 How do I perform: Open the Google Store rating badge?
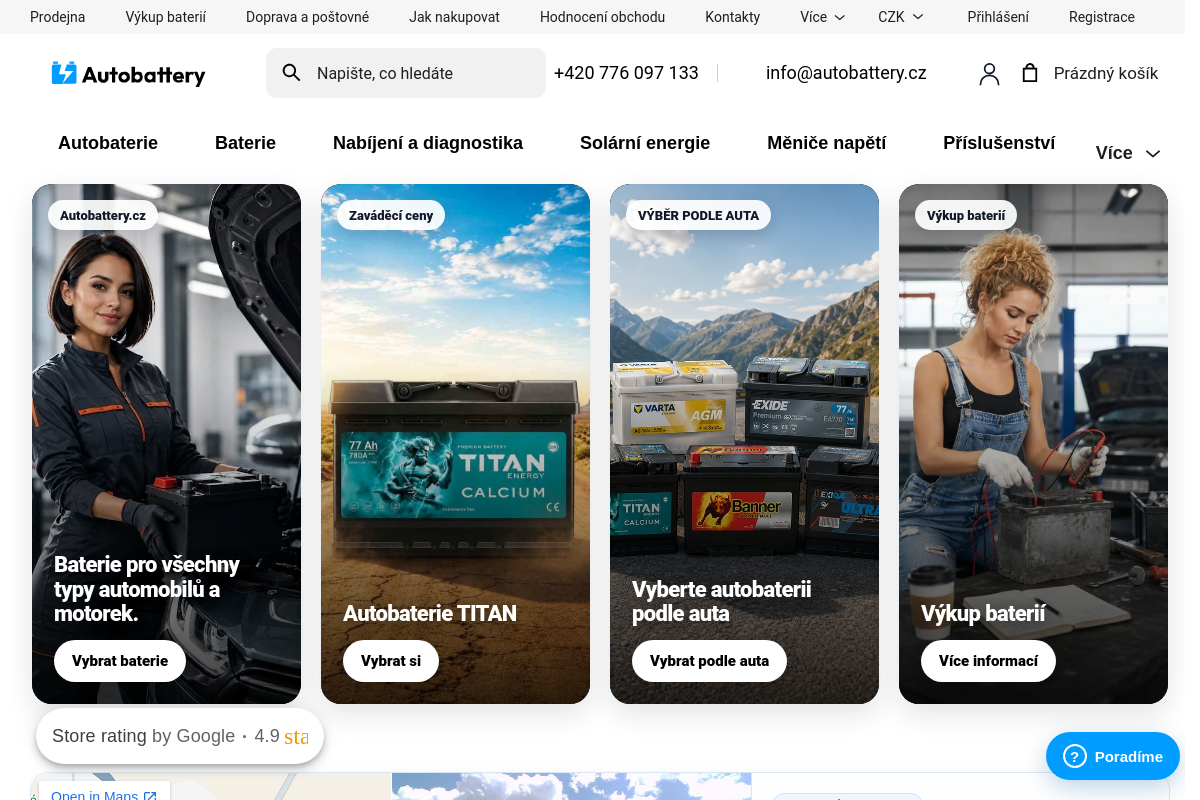[180, 736]
